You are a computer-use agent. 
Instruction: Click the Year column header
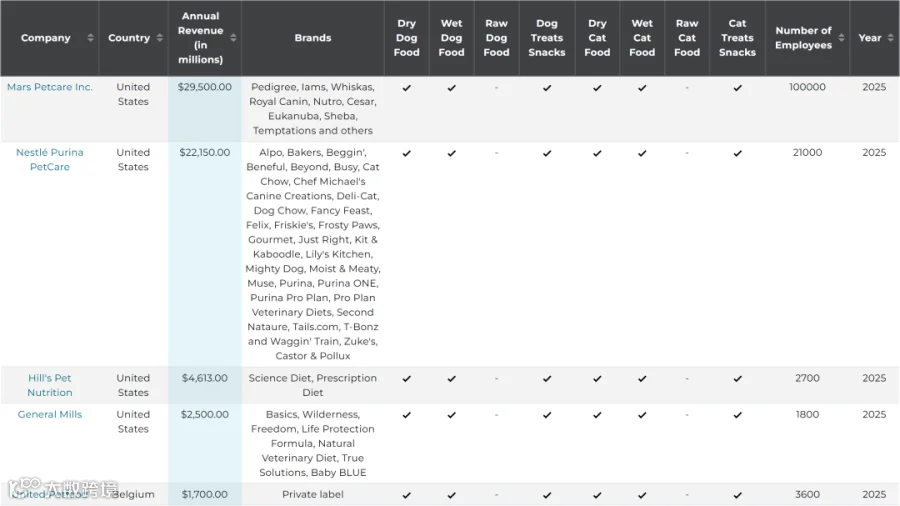point(875,38)
